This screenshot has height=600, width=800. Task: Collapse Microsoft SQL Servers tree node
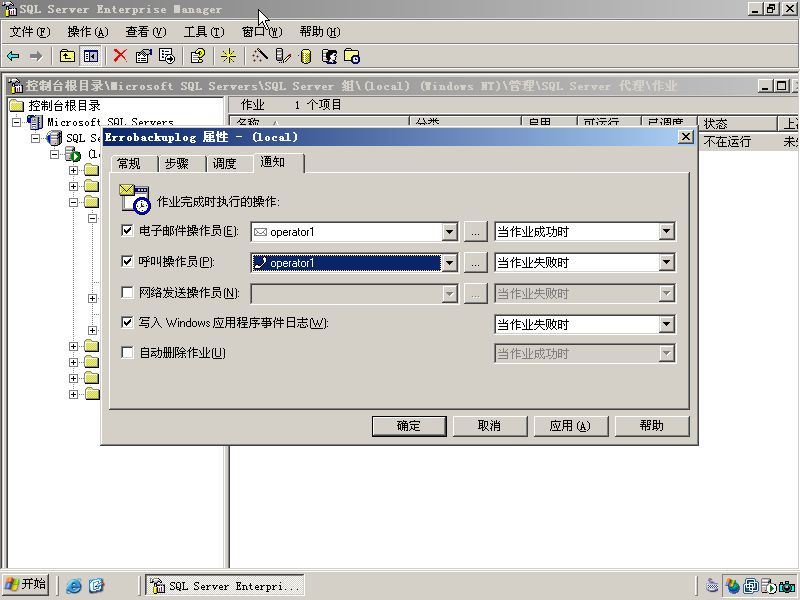coord(16,122)
